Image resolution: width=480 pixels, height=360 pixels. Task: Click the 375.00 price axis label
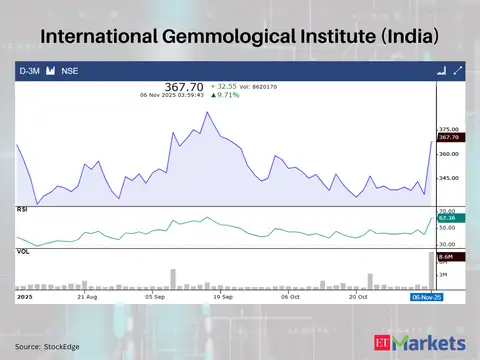[x=449, y=129]
